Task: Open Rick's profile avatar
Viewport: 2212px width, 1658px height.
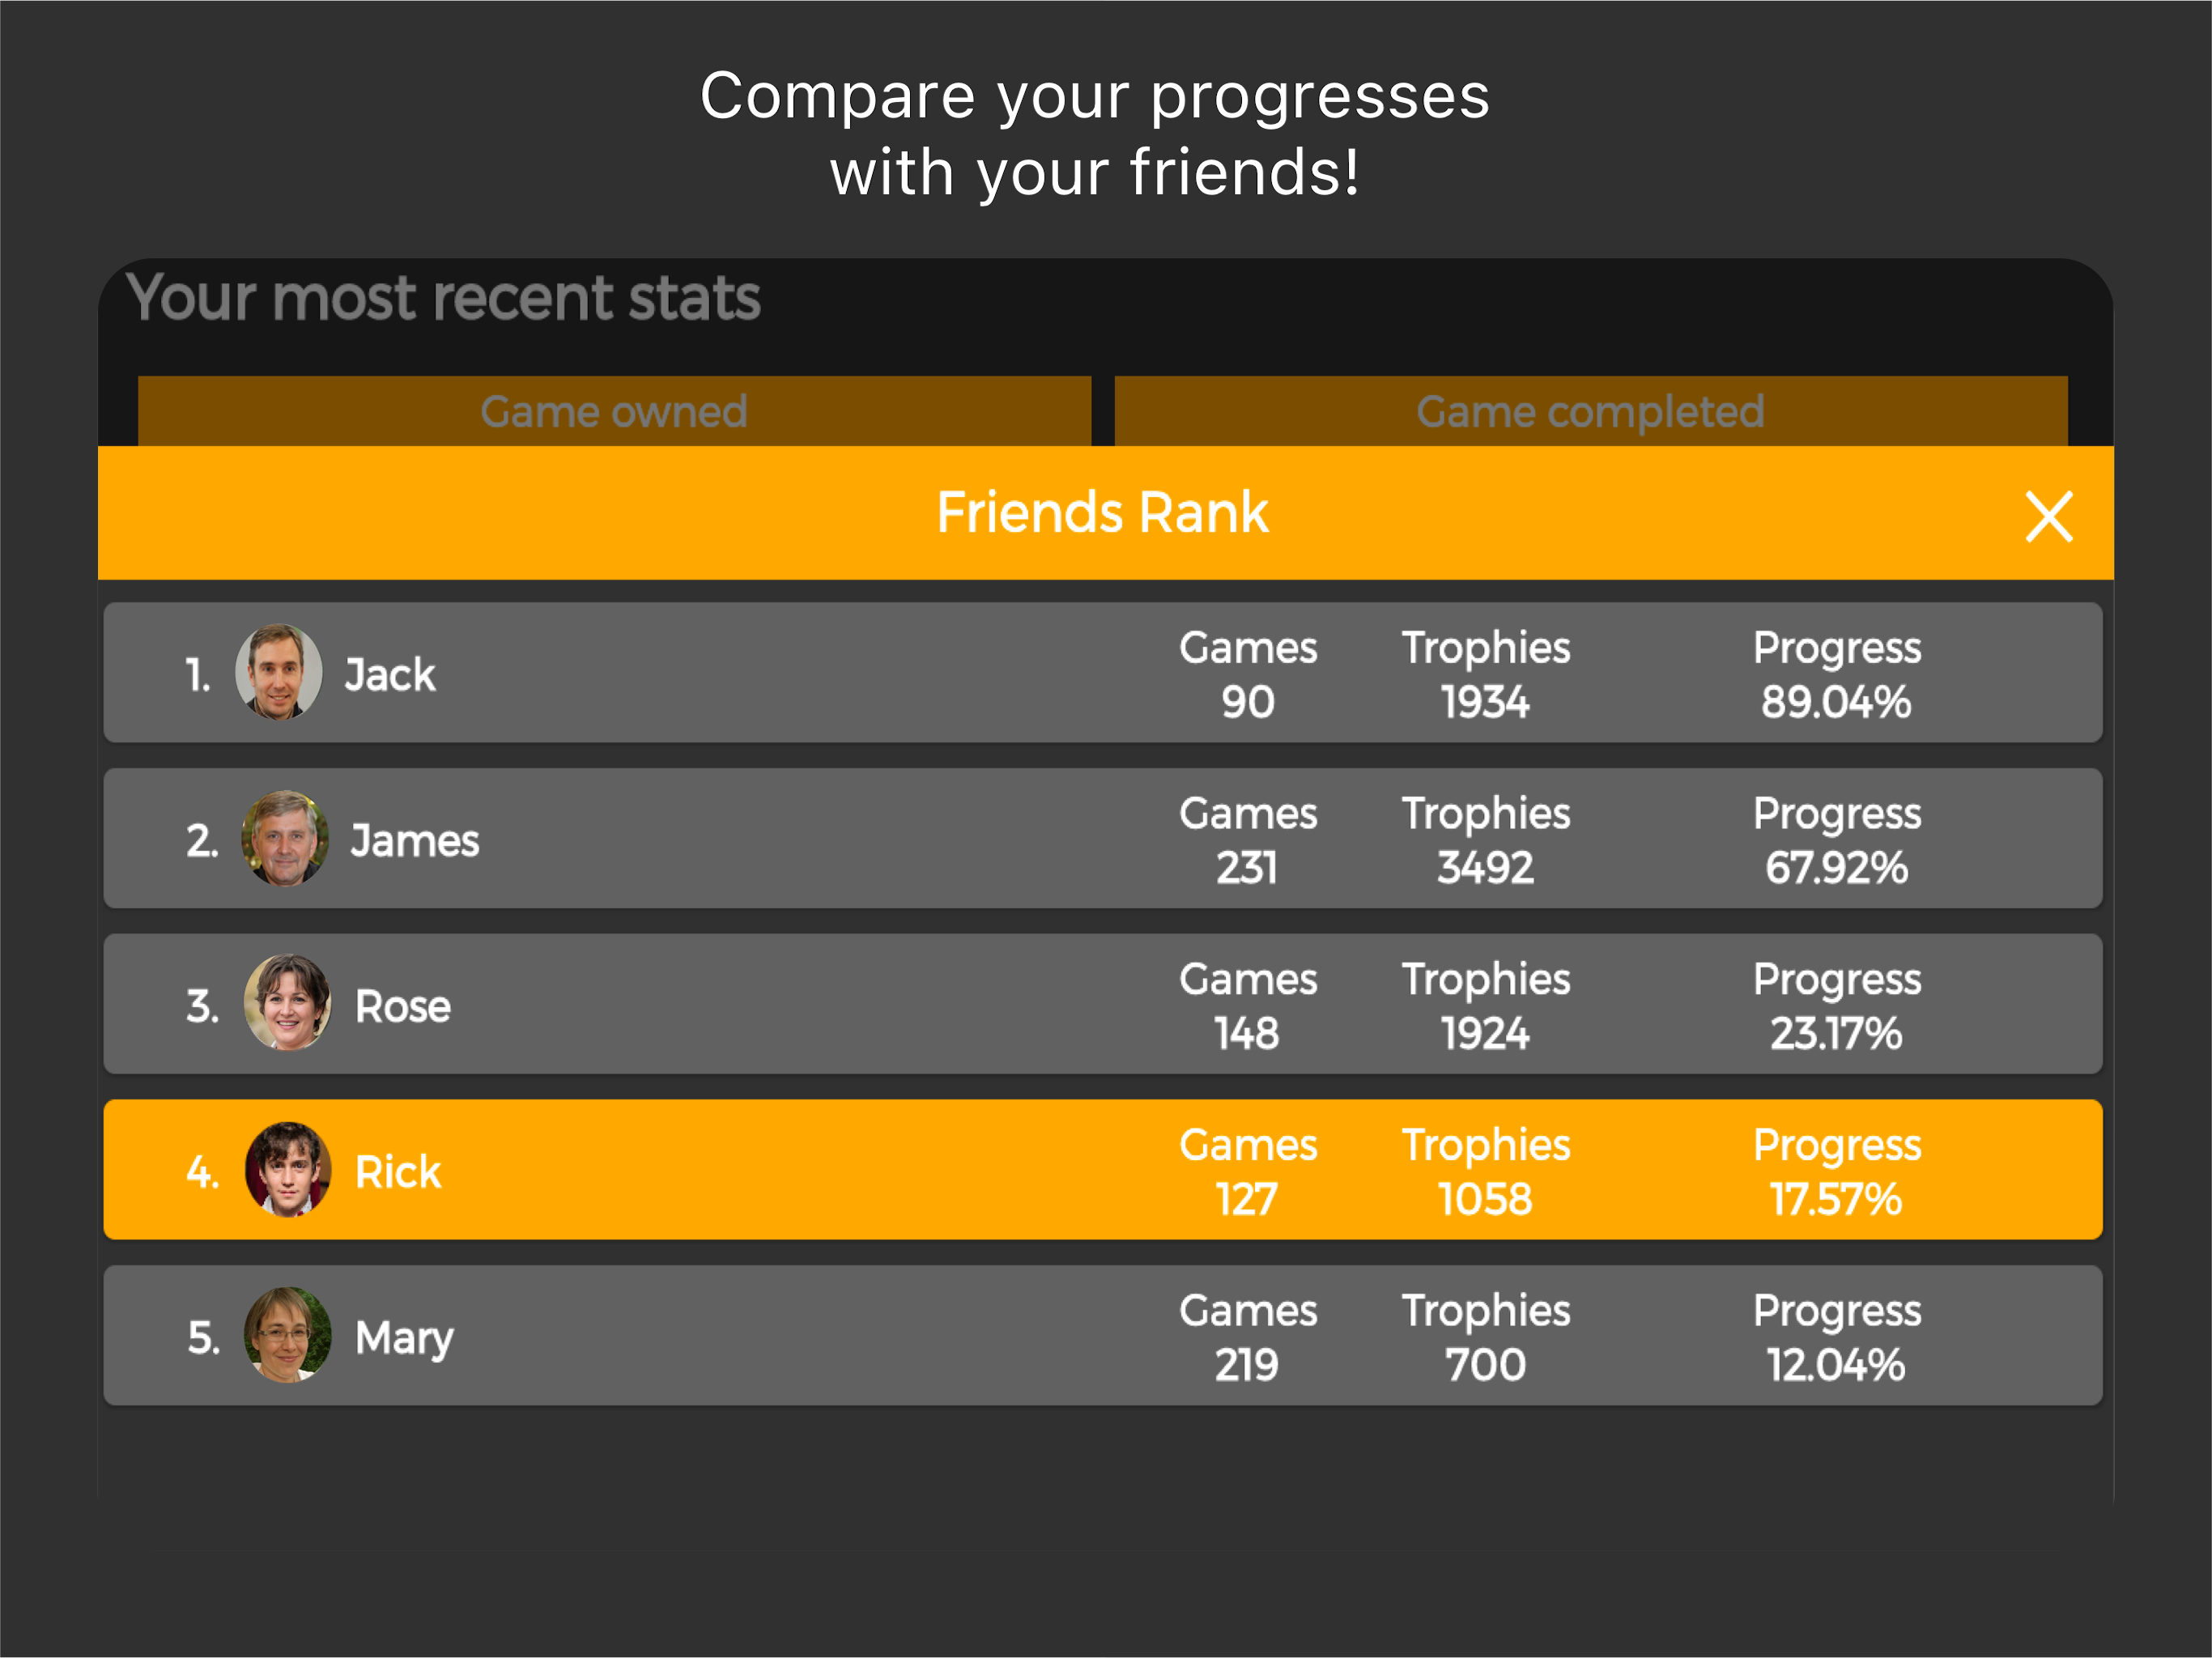Action: tap(288, 1169)
